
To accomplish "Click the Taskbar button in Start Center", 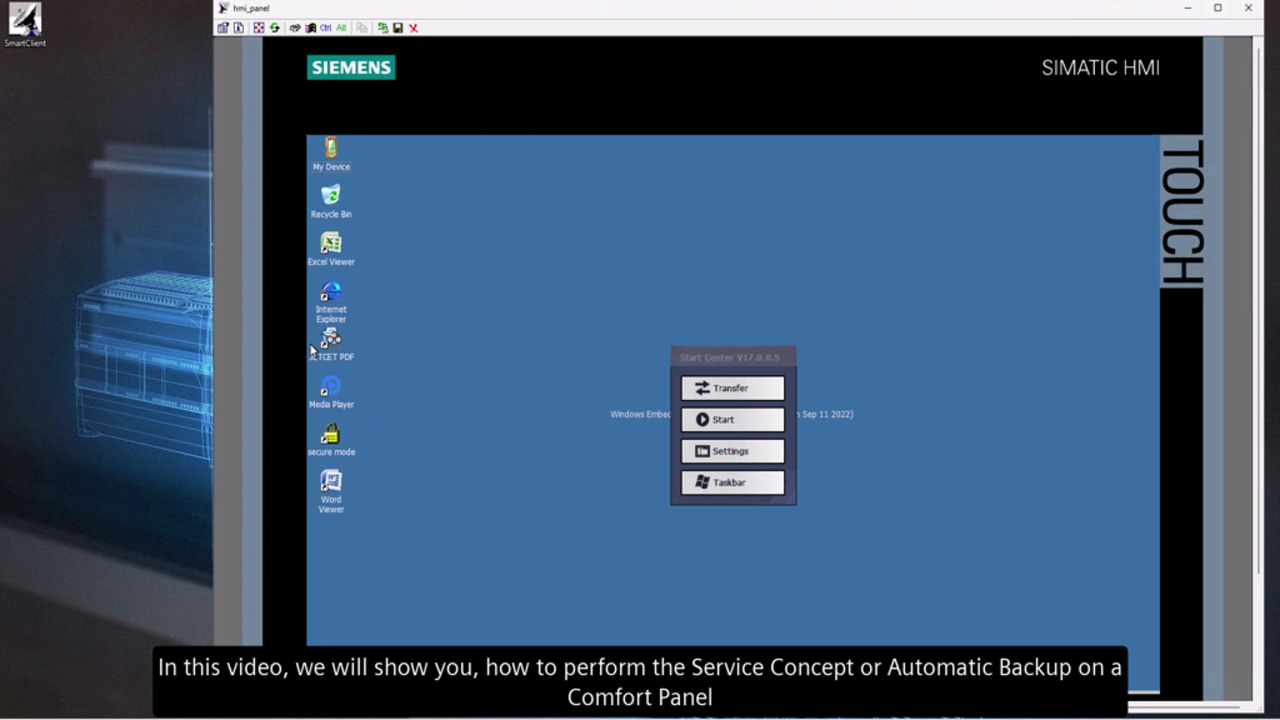I will [732, 482].
